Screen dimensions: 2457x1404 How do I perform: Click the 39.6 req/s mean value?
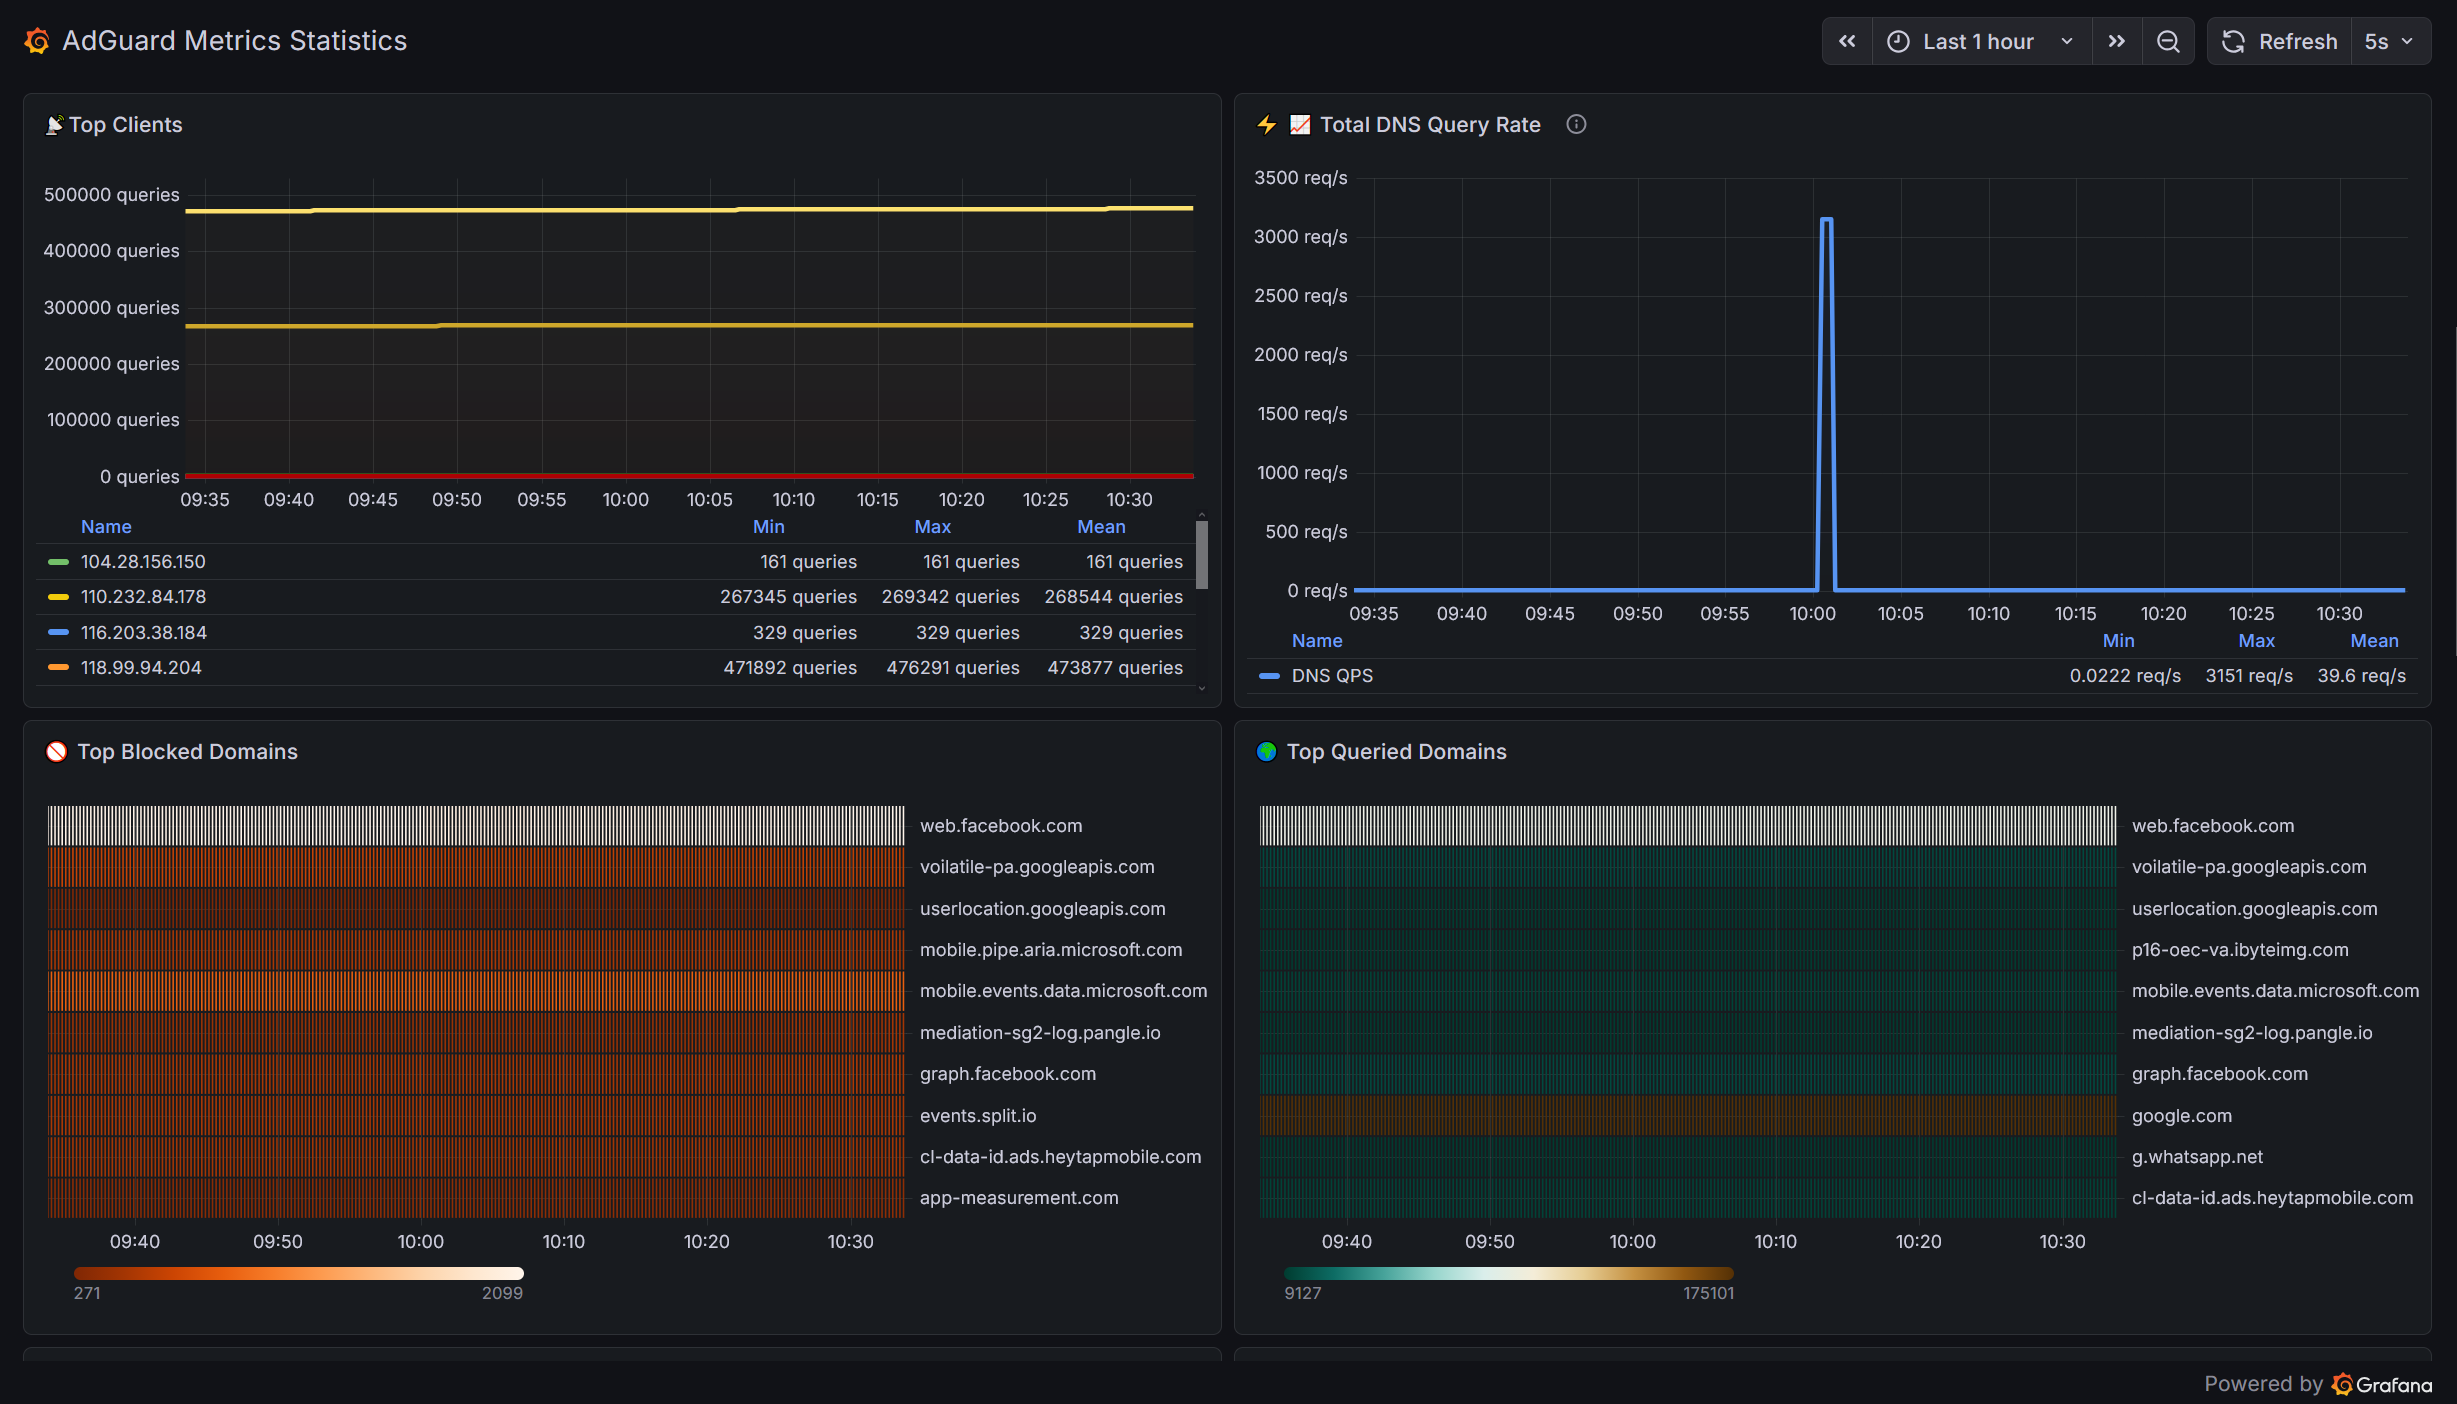(x=2361, y=675)
